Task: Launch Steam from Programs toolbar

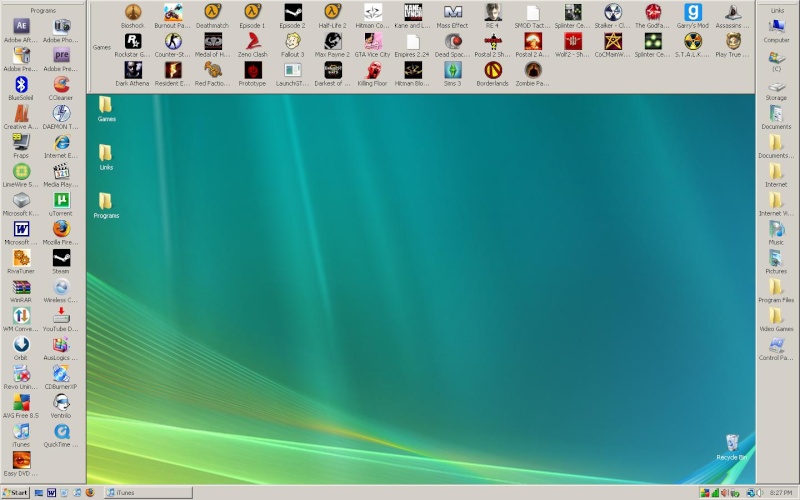Action: [61, 262]
